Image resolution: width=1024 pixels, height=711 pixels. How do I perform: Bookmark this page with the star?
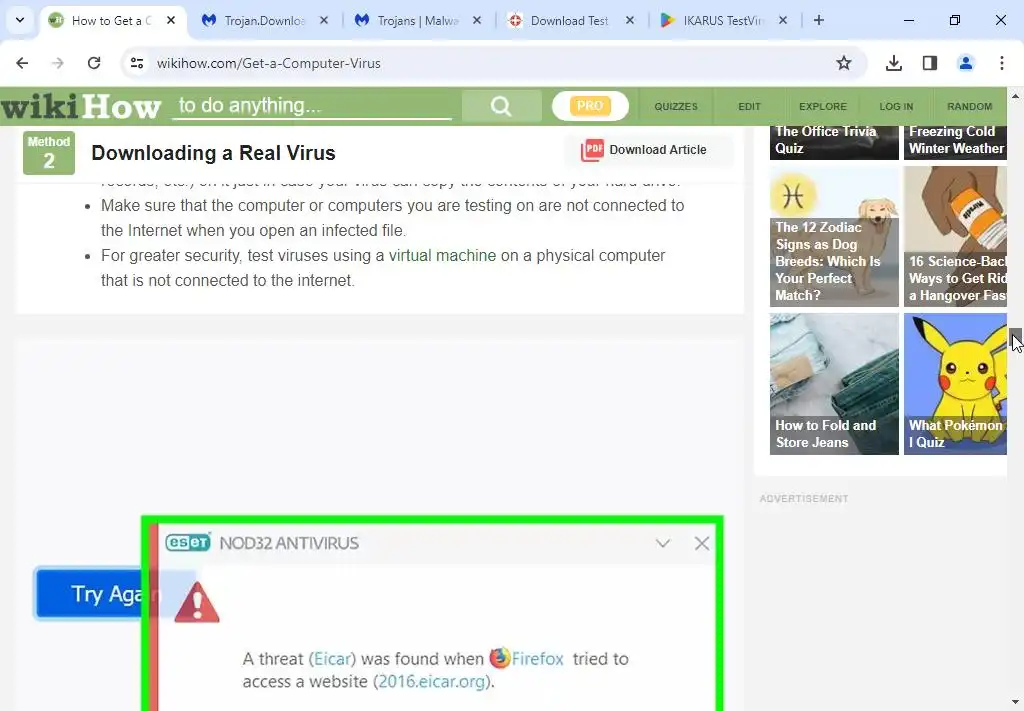844,63
